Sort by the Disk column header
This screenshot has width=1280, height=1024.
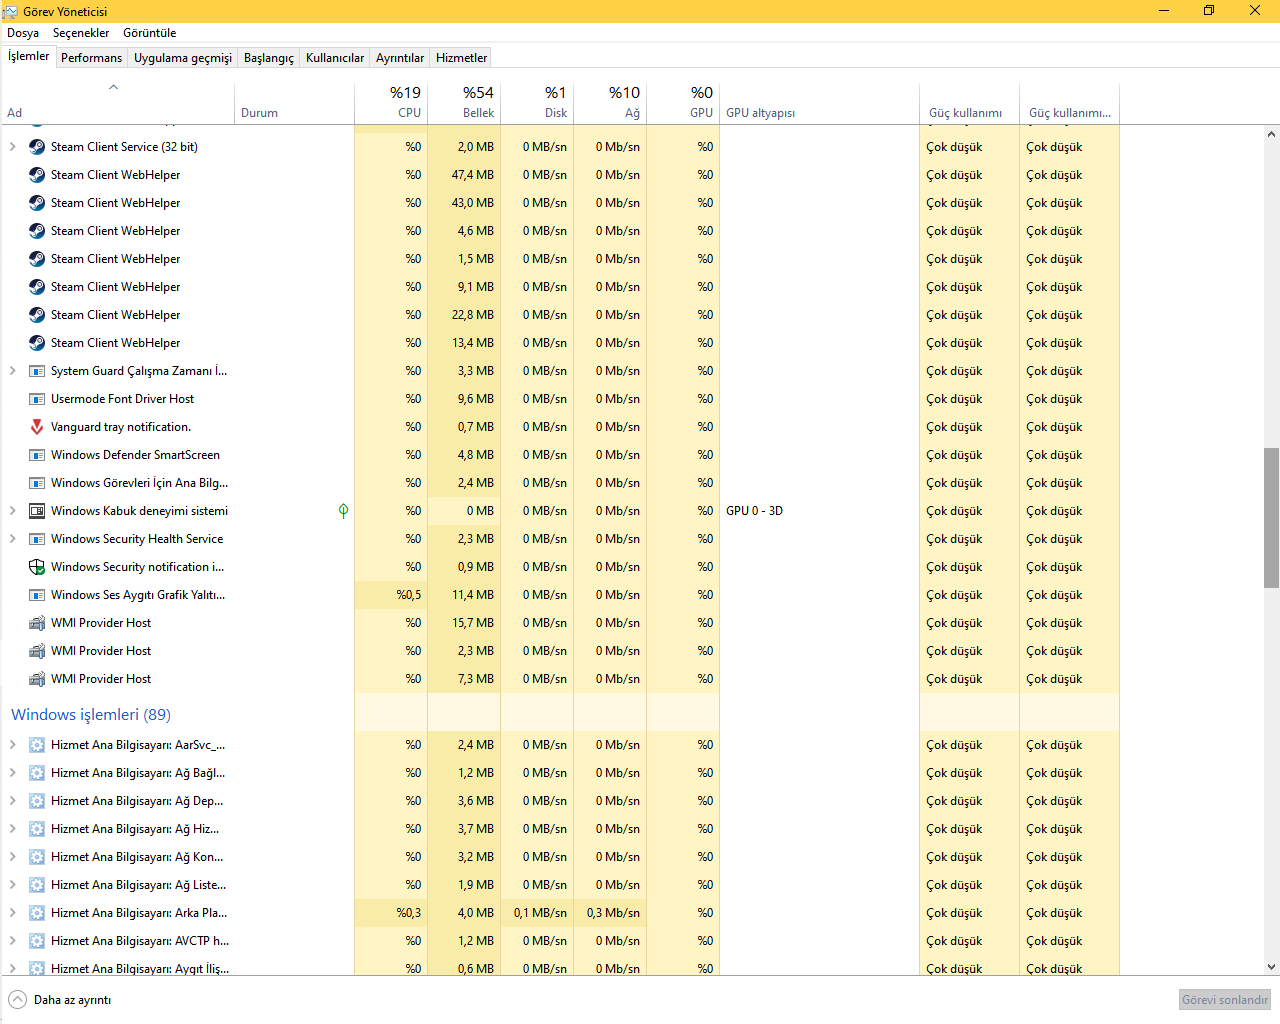537,102
